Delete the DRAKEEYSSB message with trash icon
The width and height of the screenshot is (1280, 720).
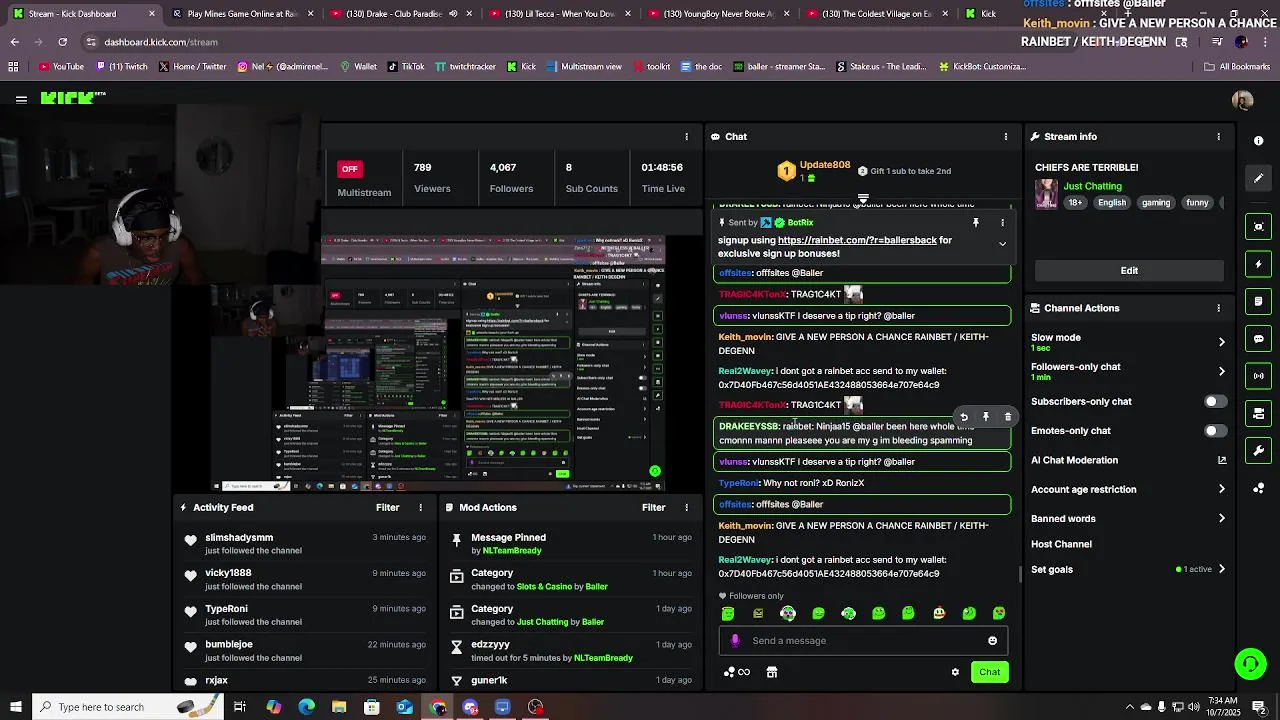point(1007,417)
